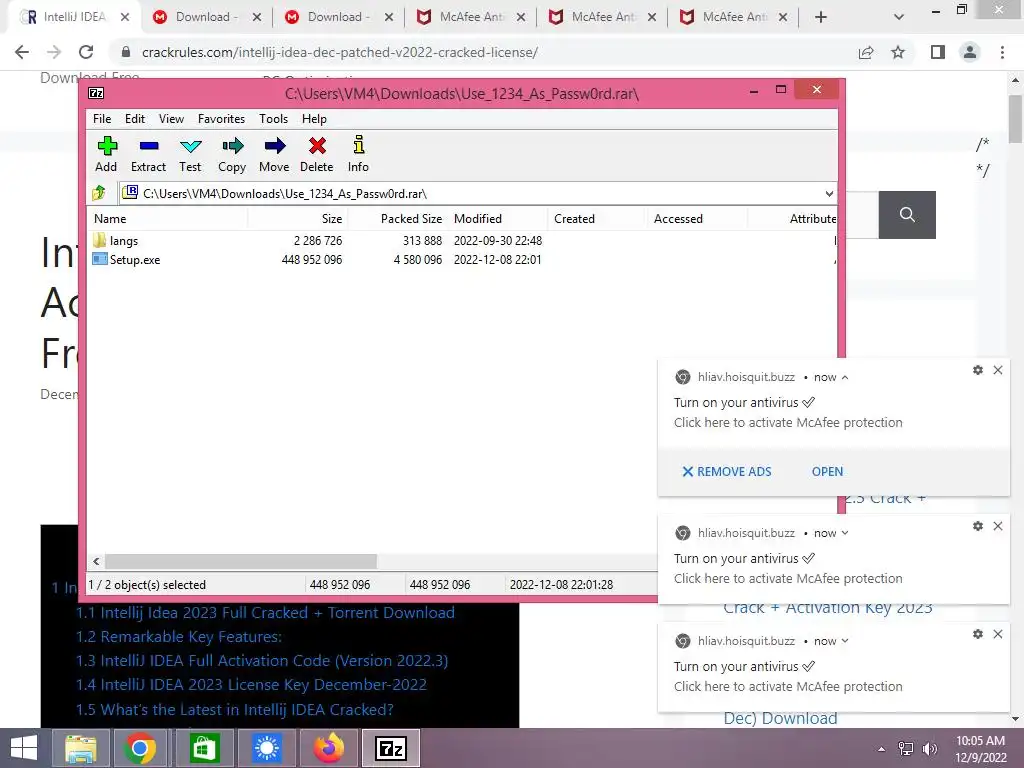Open Firefox from the taskbar
The height and width of the screenshot is (768, 1024).
[328, 748]
